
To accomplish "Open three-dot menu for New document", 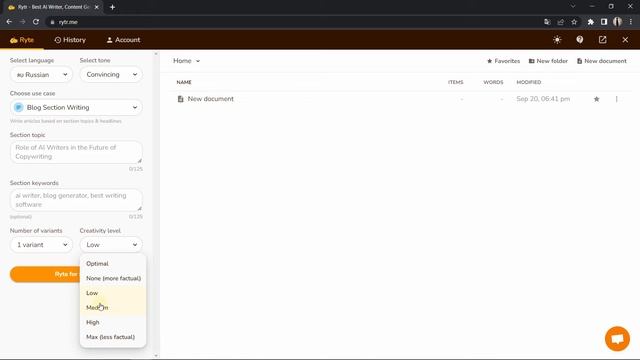I will click(616, 99).
